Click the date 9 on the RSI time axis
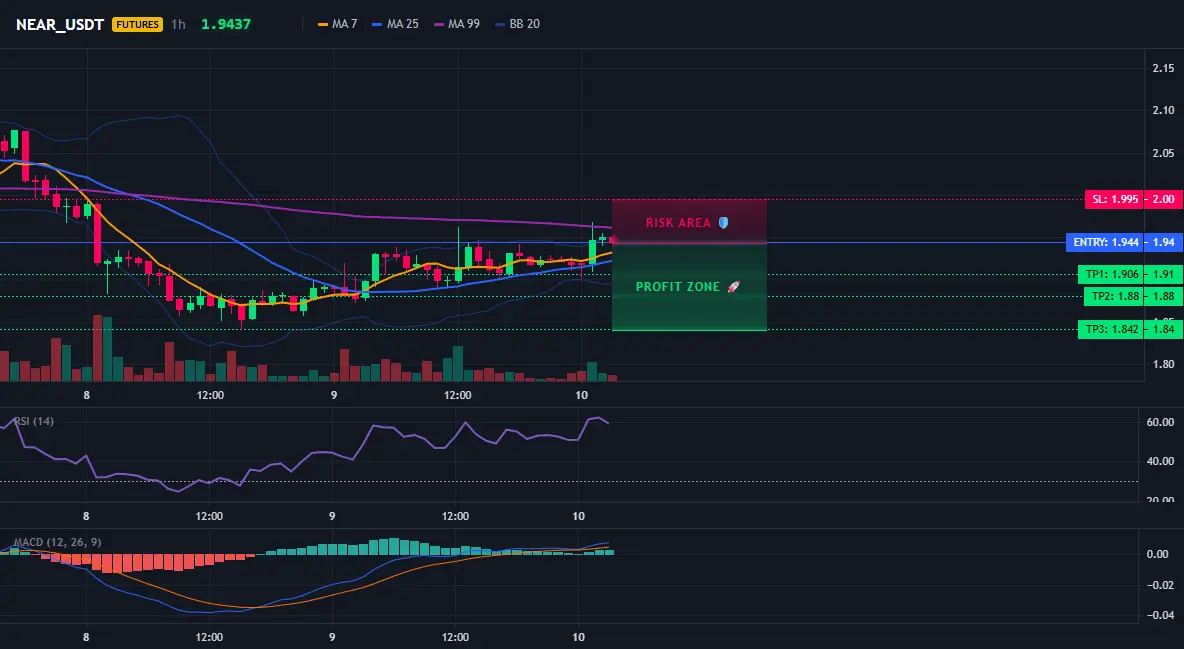The image size is (1184, 649). (x=331, y=516)
